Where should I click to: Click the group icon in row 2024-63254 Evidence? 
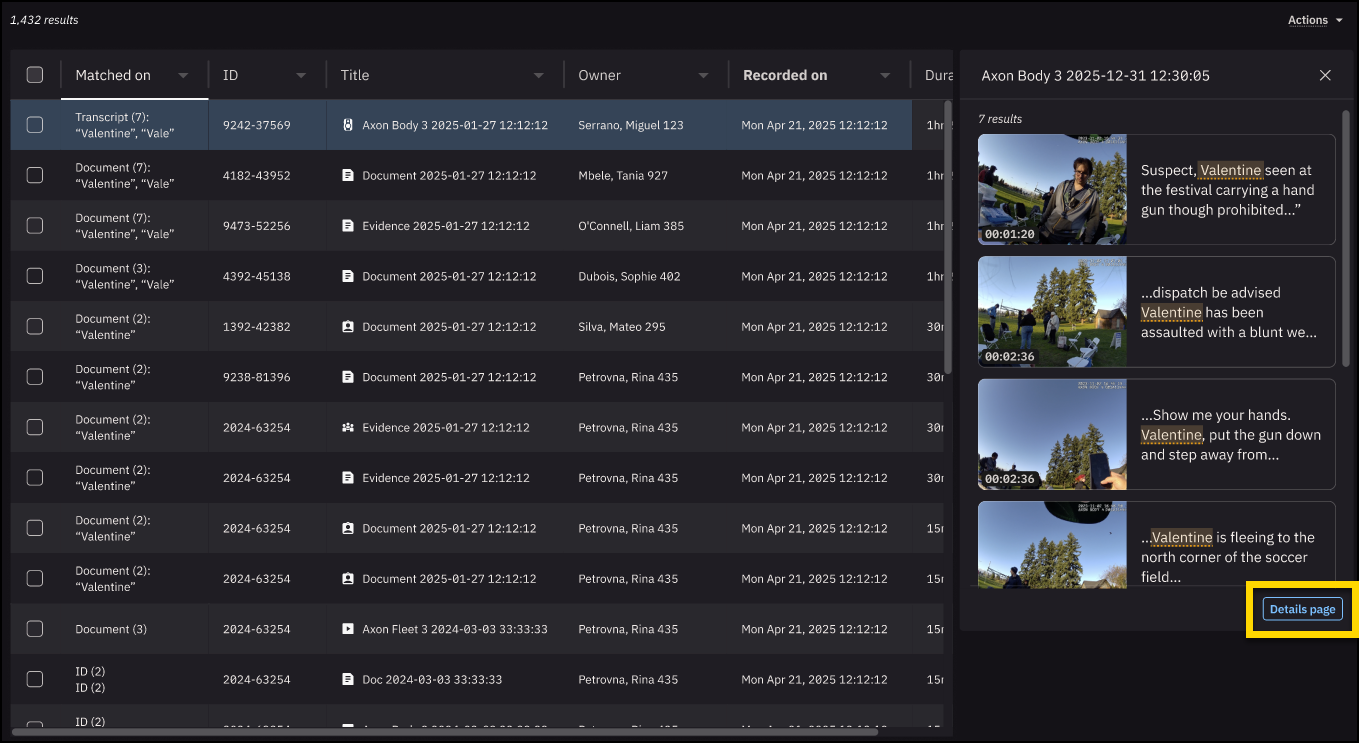point(348,427)
